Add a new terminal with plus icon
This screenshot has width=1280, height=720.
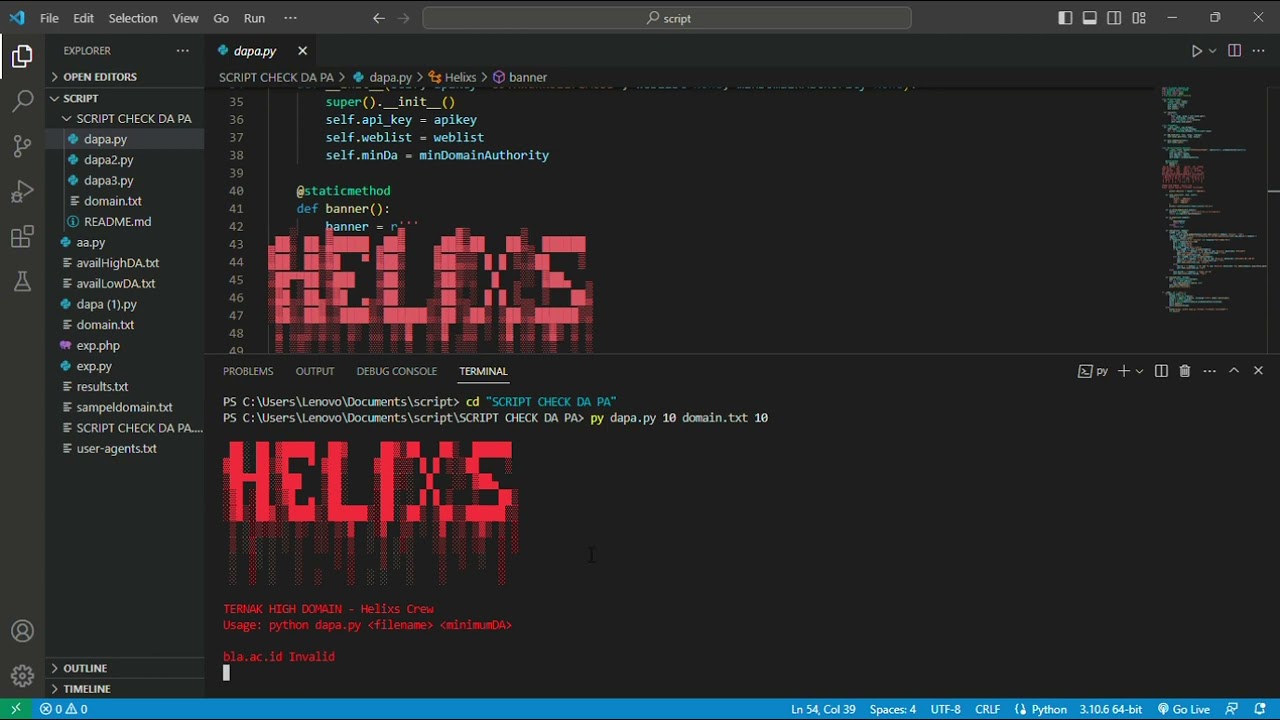1124,371
